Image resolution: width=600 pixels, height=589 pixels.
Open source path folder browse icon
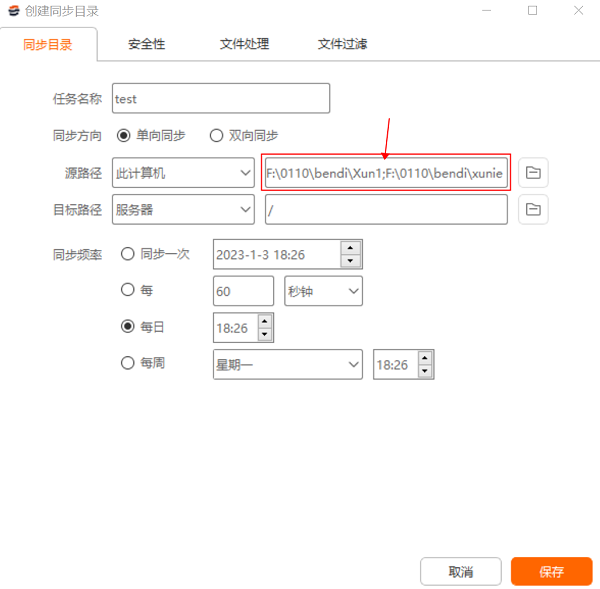click(533, 173)
